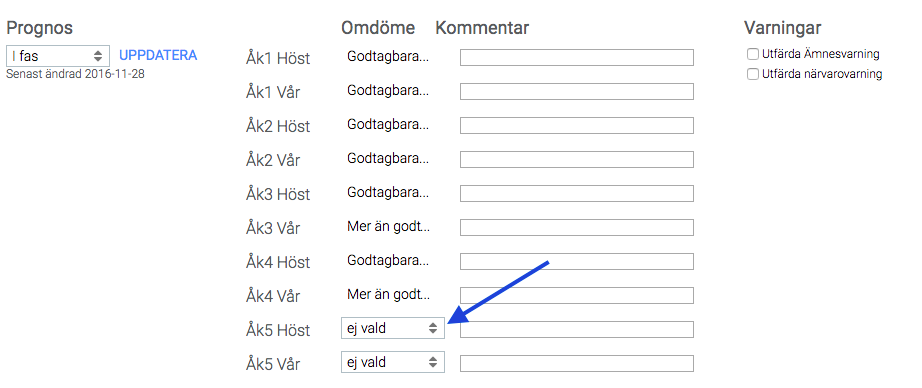Viewport: 922px width, 388px height.
Task: Enable Utfärda Ämnesvarning checkbox
Action: [x=752, y=54]
